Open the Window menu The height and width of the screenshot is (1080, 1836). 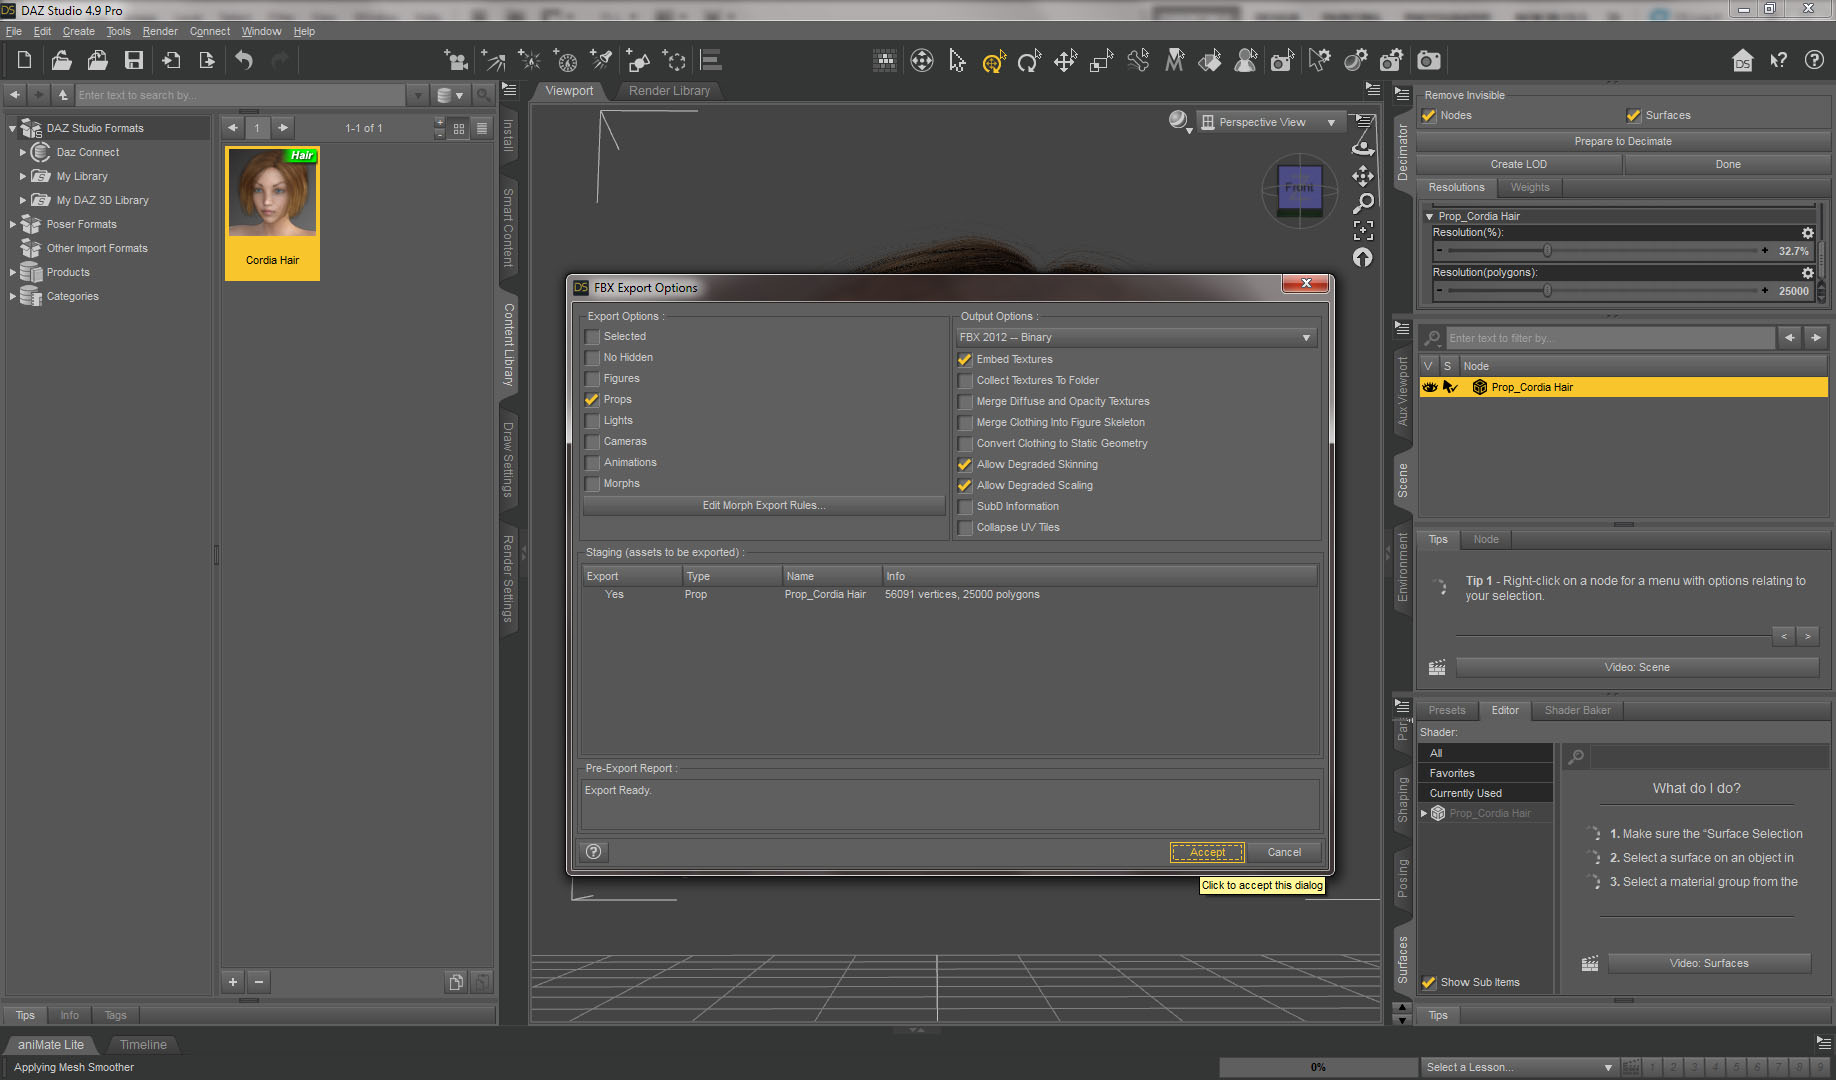(261, 31)
